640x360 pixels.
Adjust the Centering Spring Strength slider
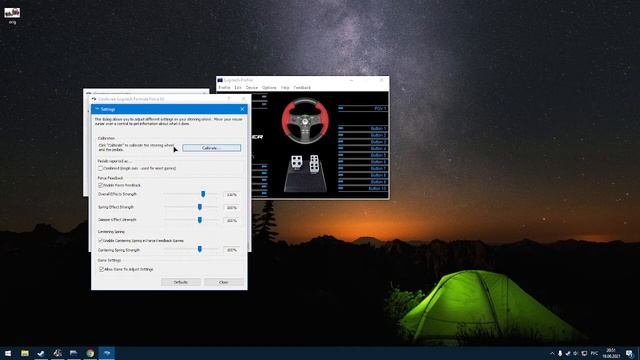click(200, 249)
